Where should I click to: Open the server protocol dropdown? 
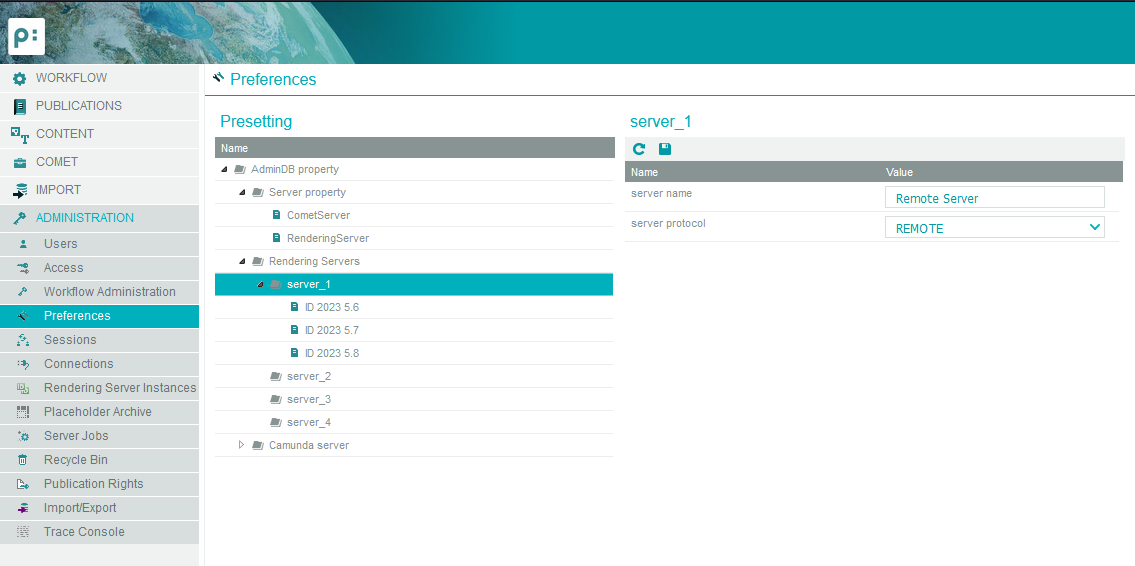pos(994,228)
